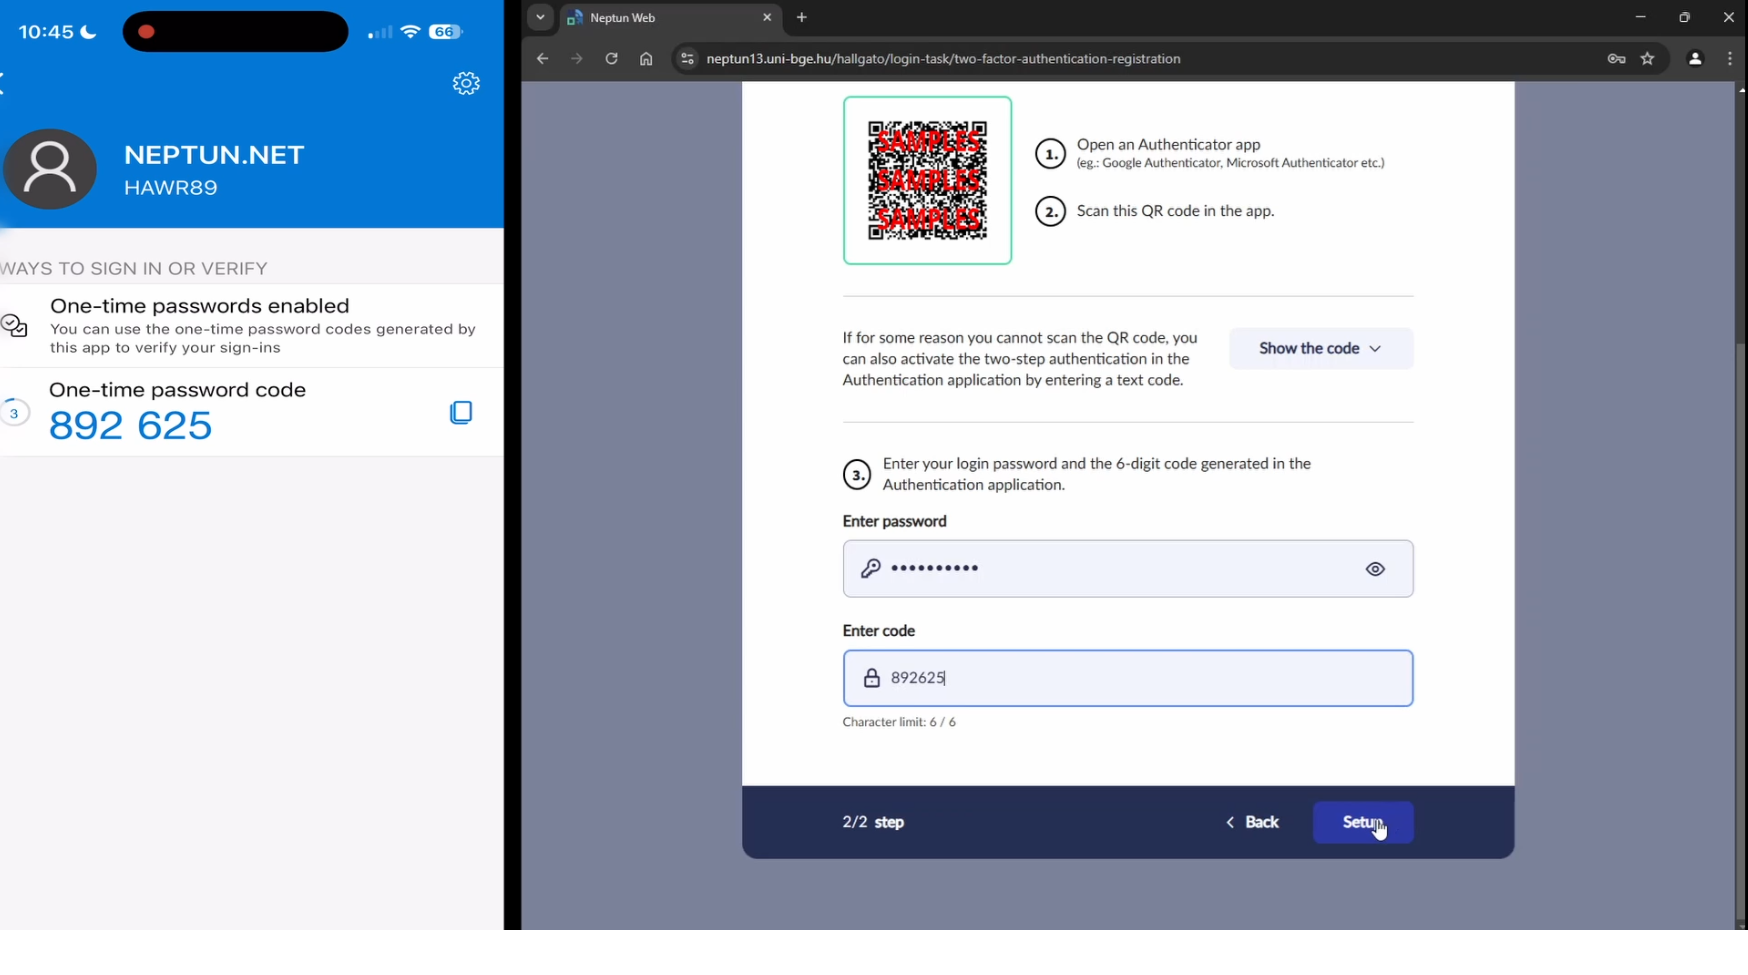
Task: Minimize the browser window
Action: pyautogui.click(x=1640, y=17)
